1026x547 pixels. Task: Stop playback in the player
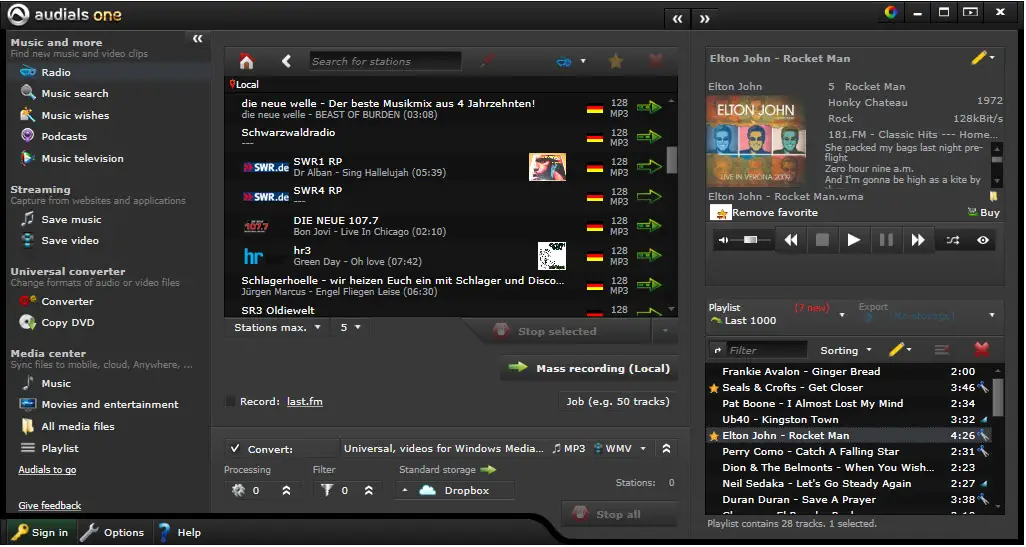tap(822, 240)
